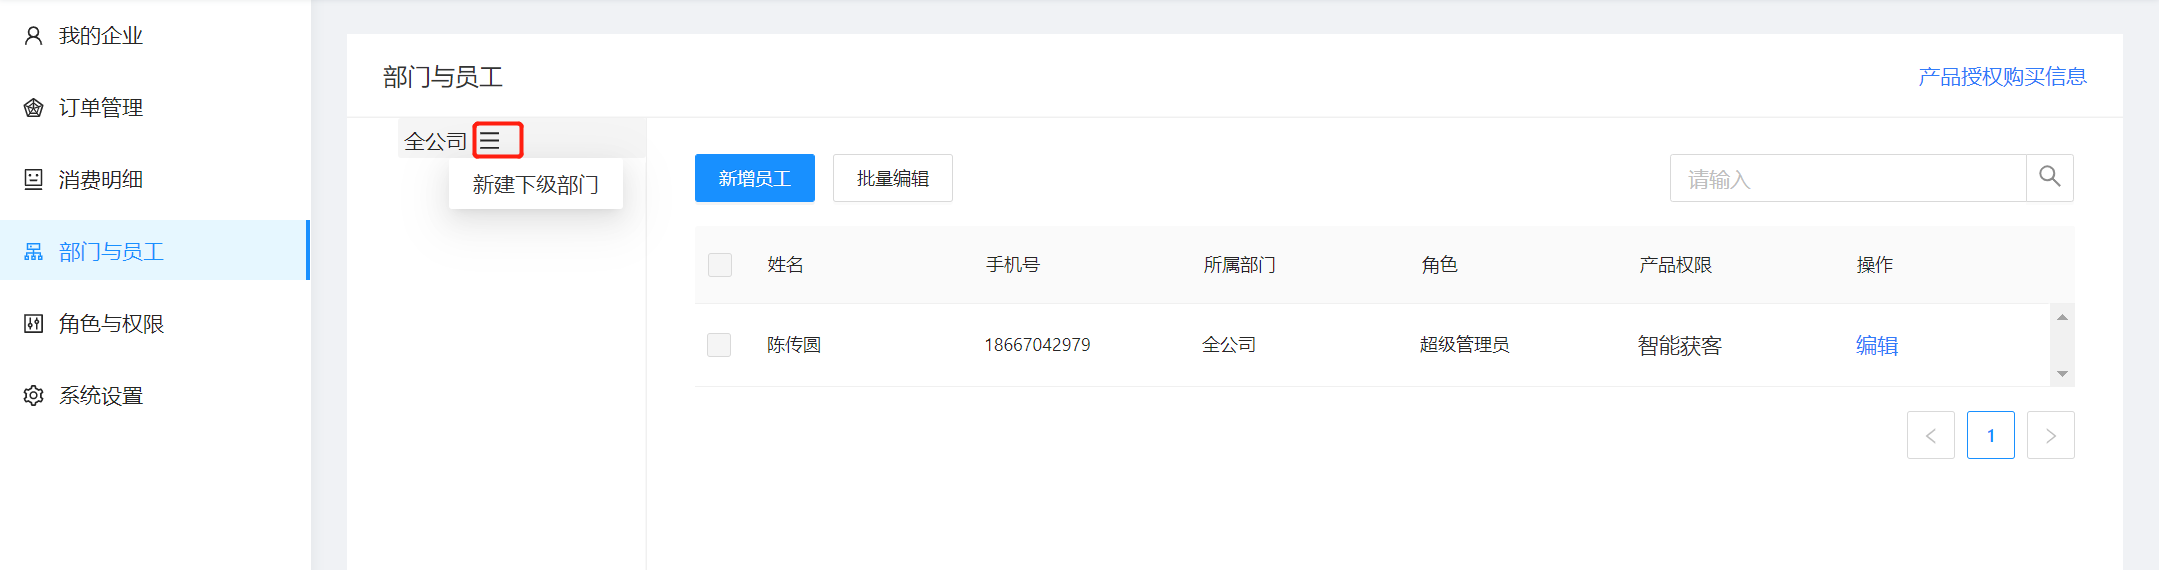Click the 批量编辑 button
The width and height of the screenshot is (2159, 570).
(892, 178)
